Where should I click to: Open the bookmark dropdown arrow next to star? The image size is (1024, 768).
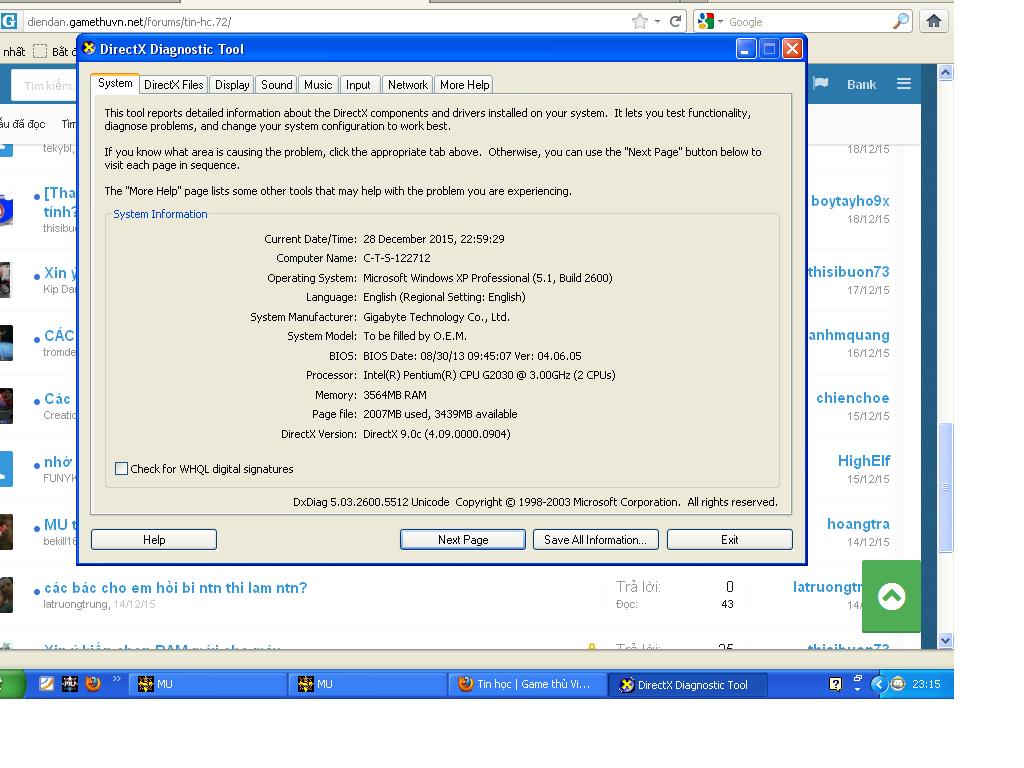(x=657, y=22)
